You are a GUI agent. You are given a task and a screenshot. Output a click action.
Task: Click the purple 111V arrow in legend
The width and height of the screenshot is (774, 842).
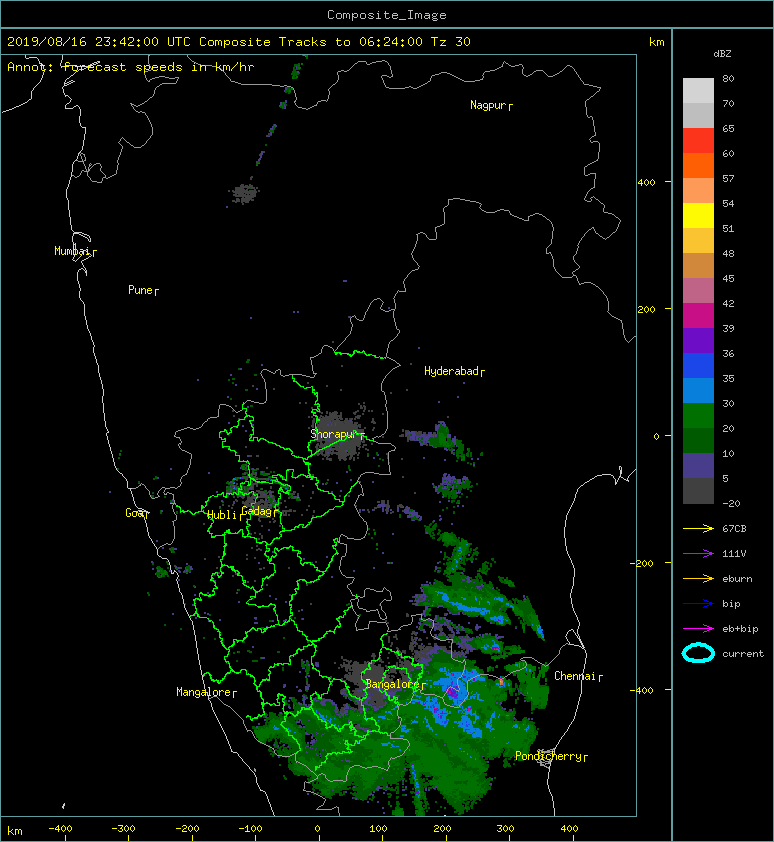coord(698,553)
